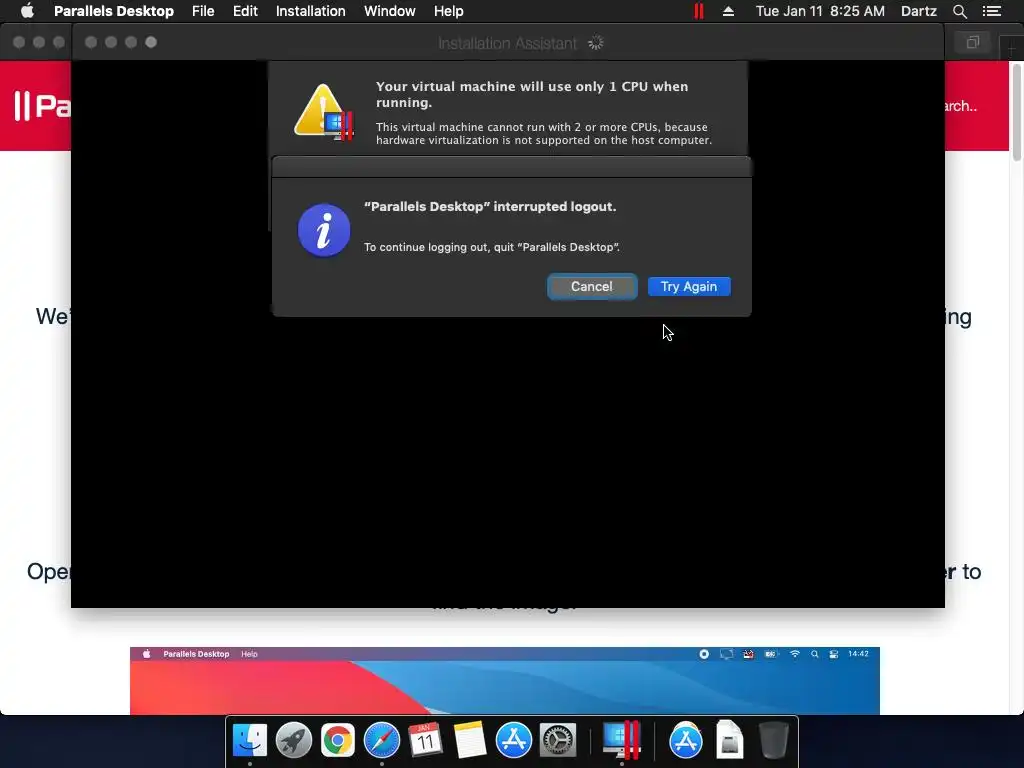Open the Help menu
The width and height of the screenshot is (1024, 768).
tap(449, 11)
